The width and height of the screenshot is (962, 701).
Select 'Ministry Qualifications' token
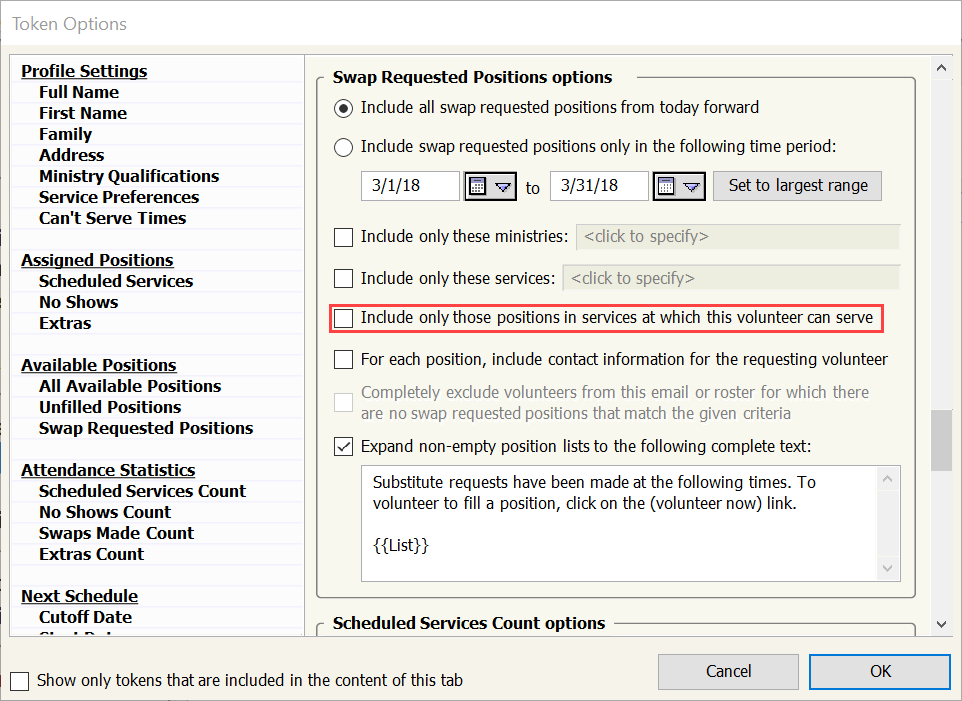pos(129,176)
